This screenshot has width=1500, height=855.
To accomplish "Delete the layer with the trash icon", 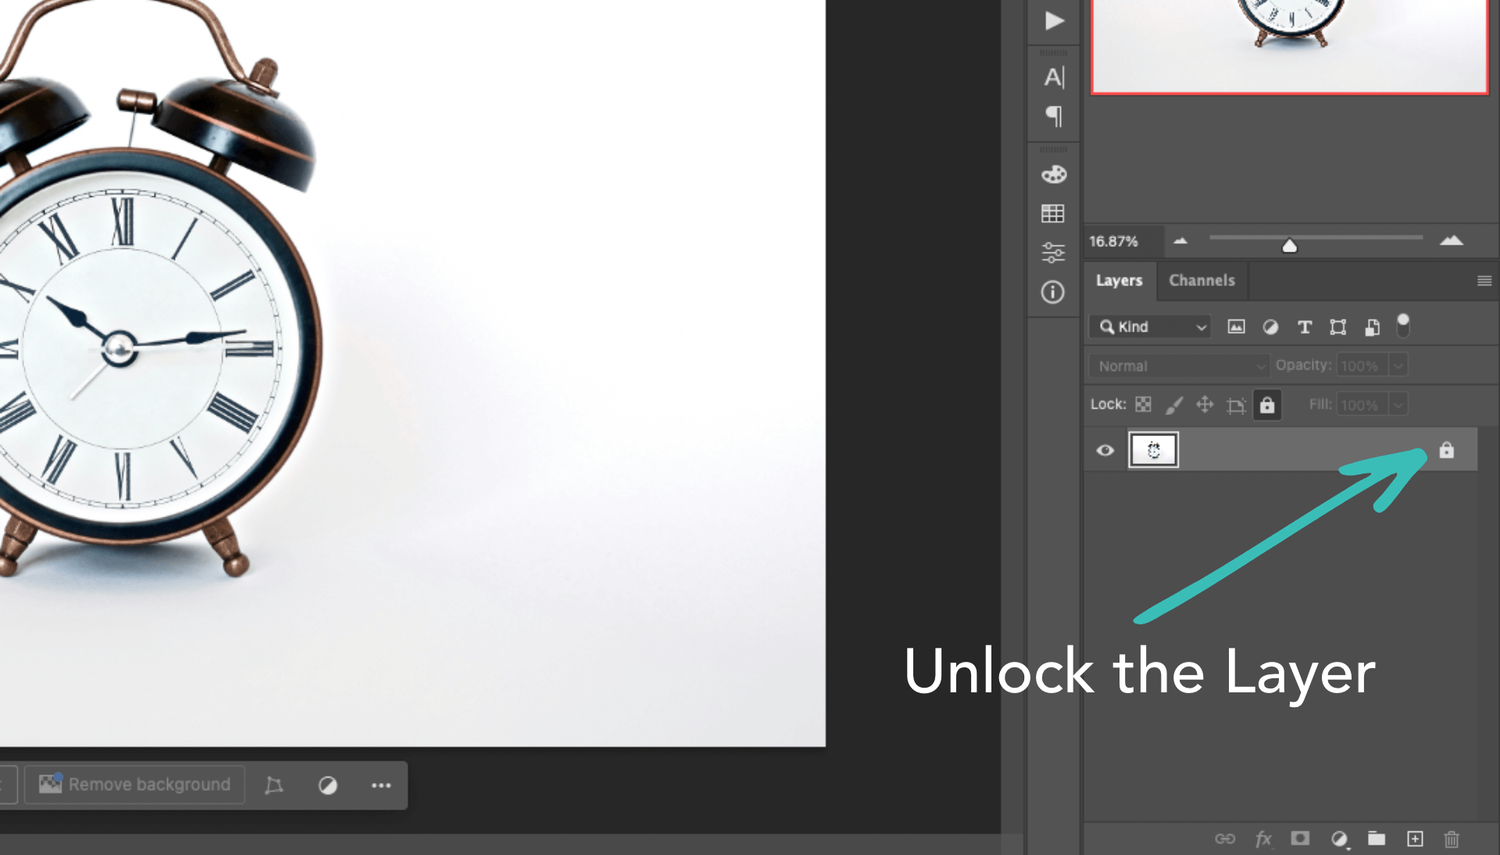I will click(1451, 839).
